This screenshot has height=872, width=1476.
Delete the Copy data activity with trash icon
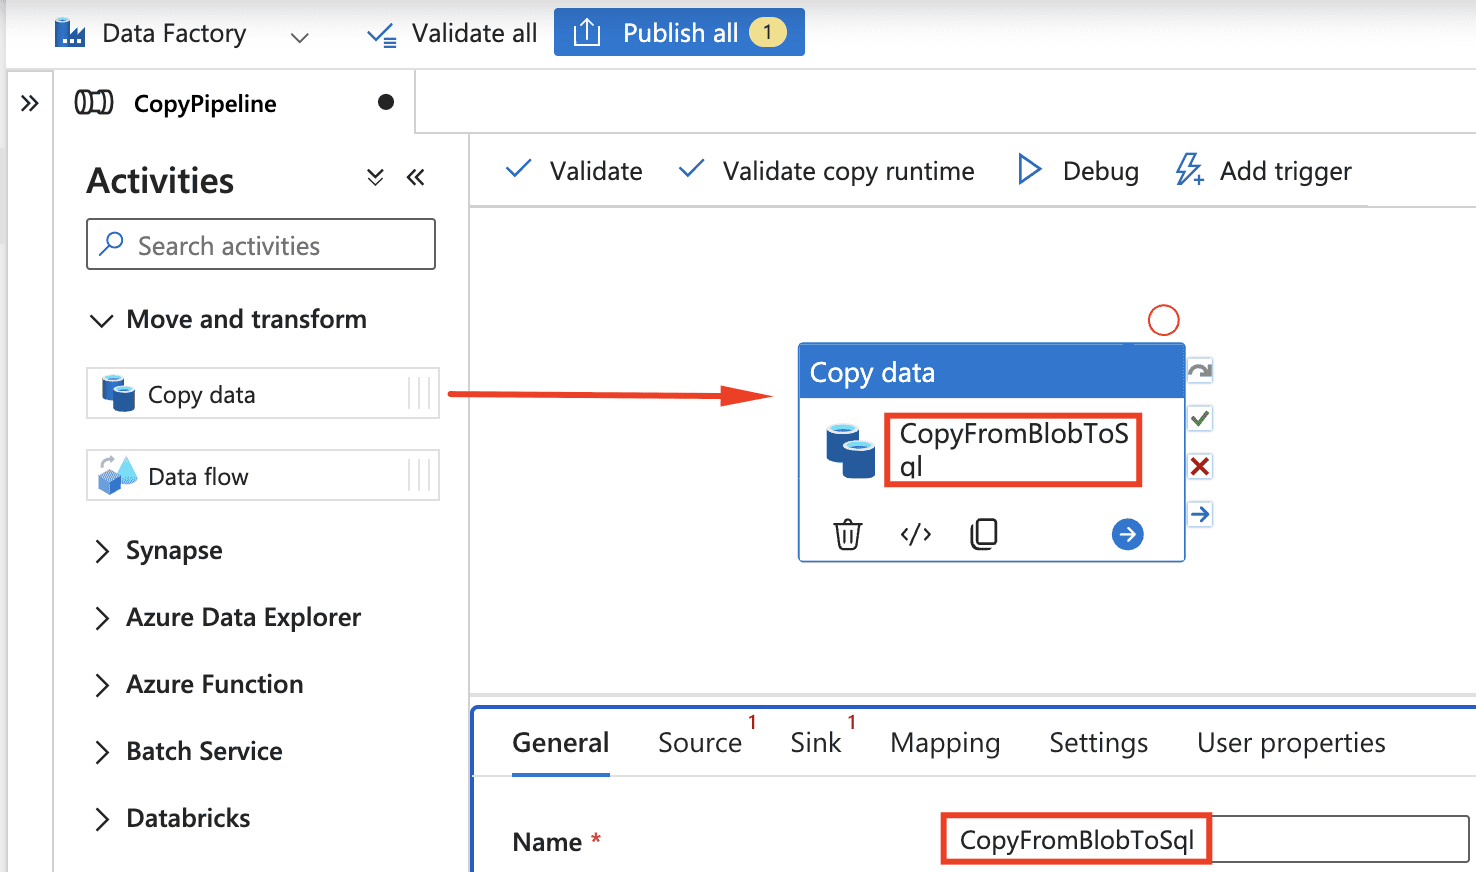pyautogui.click(x=847, y=534)
